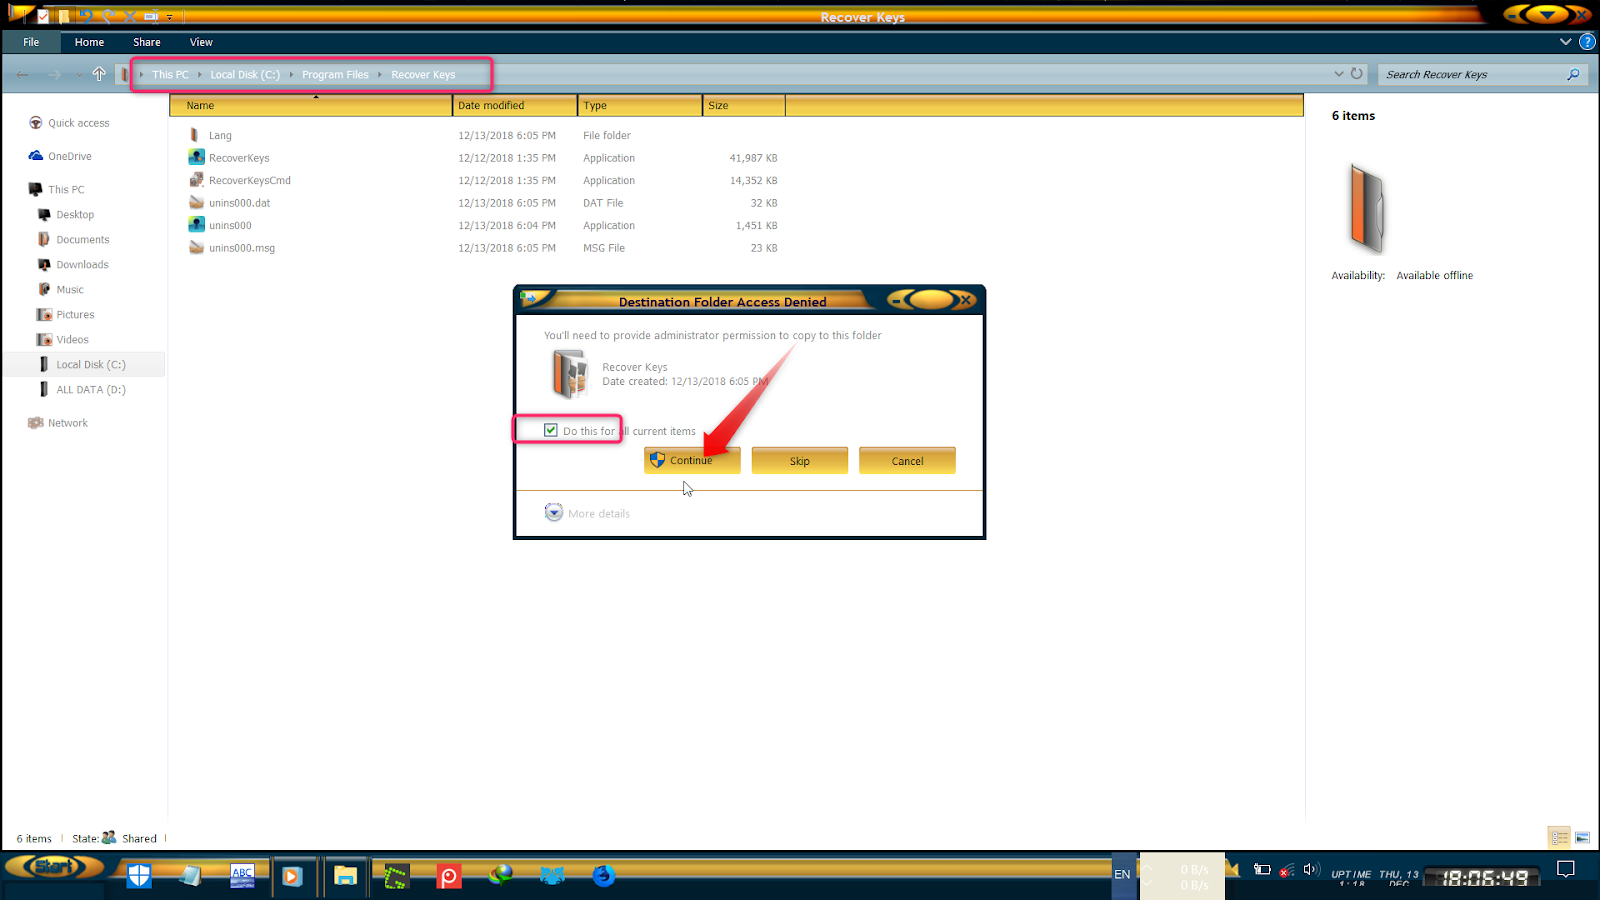Image resolution: width=1600 pixels, height=900 pixels.
Task: Switch to the Home ribbon tab
Action: point(89,42)
